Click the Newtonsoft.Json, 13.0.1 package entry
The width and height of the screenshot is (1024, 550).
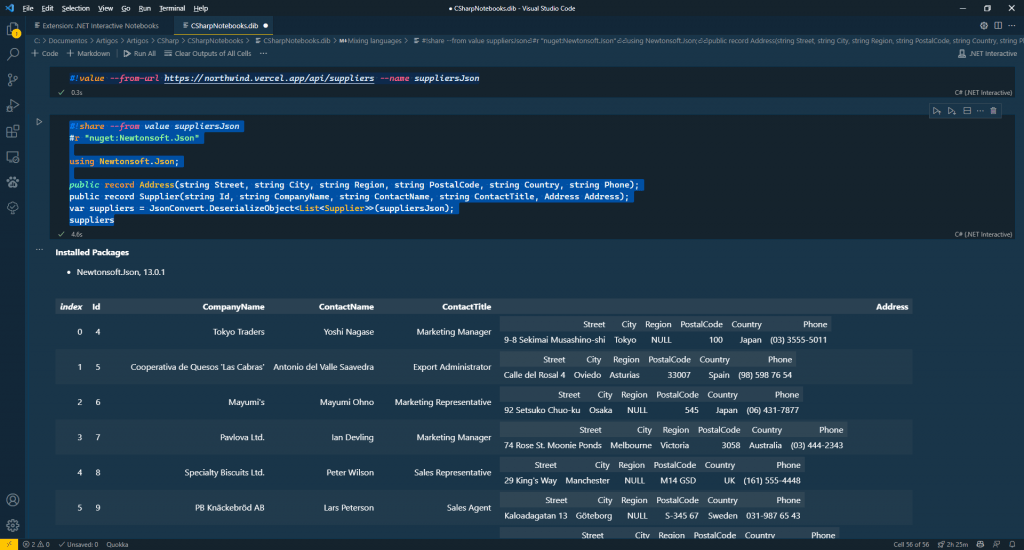[121, 272]
